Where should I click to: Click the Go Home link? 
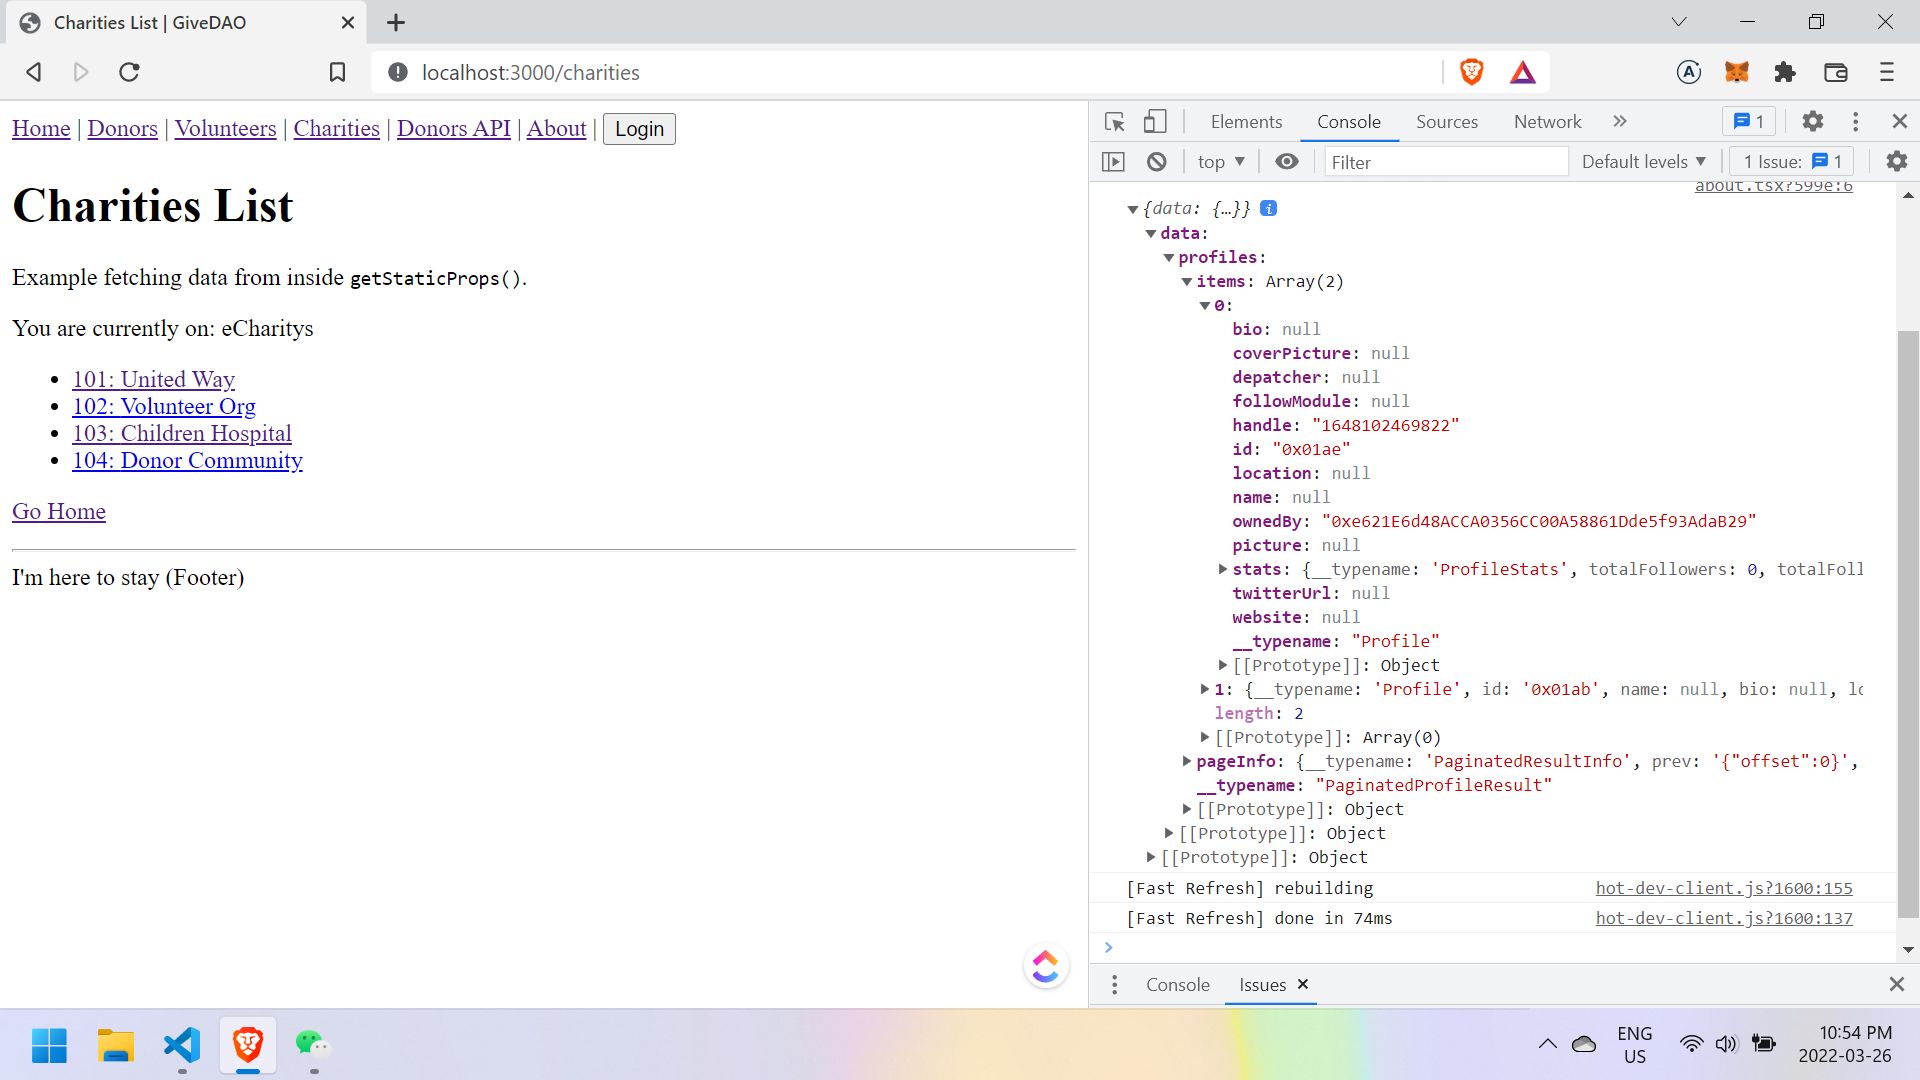tap(58, 513)
